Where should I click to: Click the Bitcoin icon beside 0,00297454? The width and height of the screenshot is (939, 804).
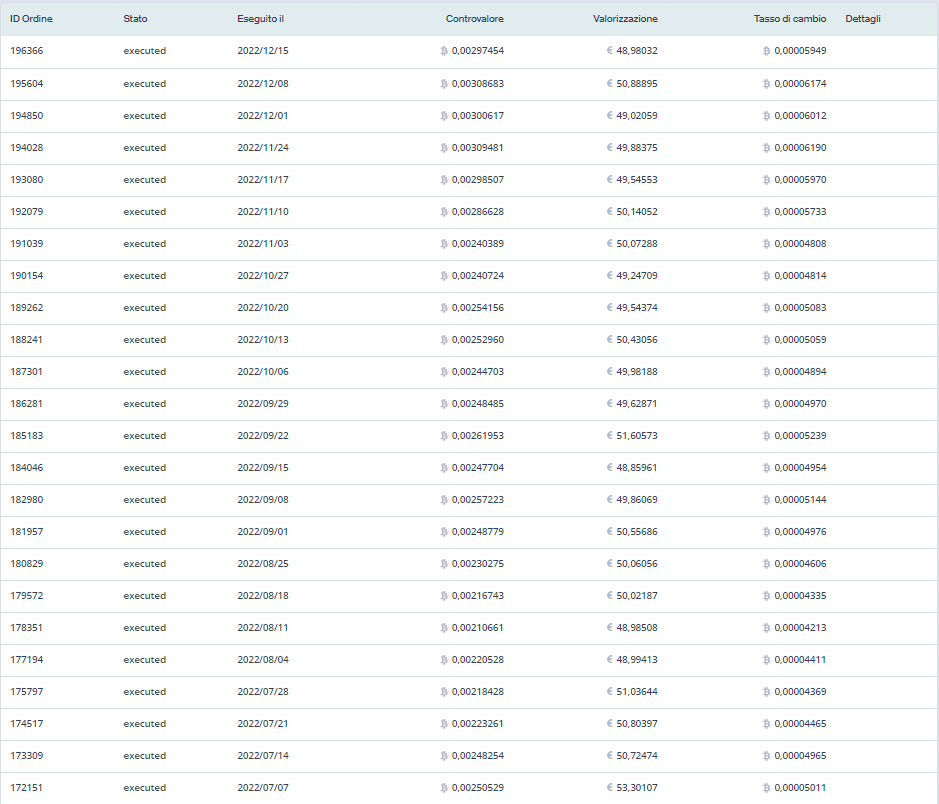[x=444, y=52]
